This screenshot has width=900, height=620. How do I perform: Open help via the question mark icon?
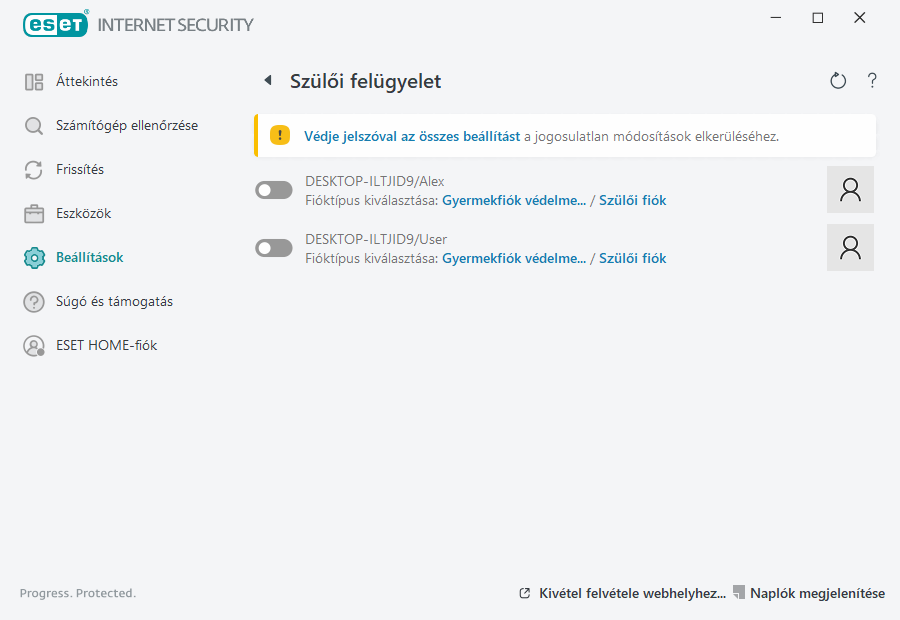click(x=872, y=81)
